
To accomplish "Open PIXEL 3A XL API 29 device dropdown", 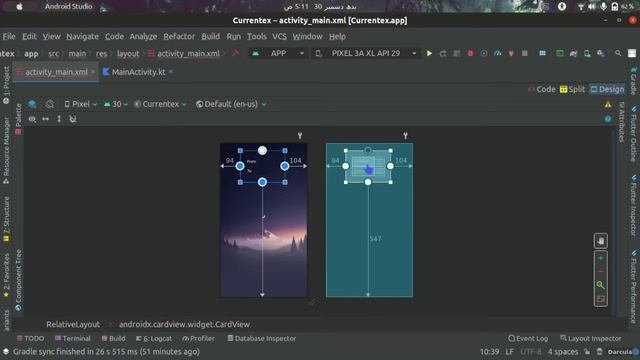I will [366, 53].
